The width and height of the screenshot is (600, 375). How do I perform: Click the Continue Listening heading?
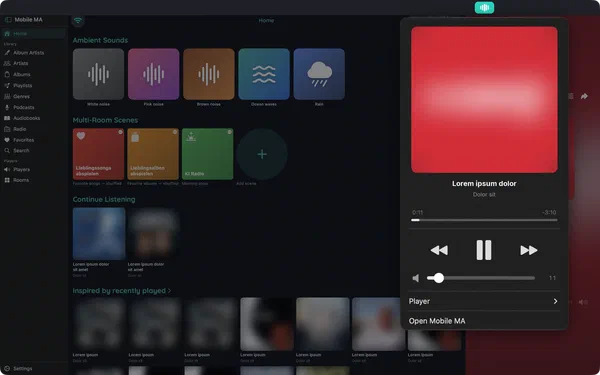104,199
